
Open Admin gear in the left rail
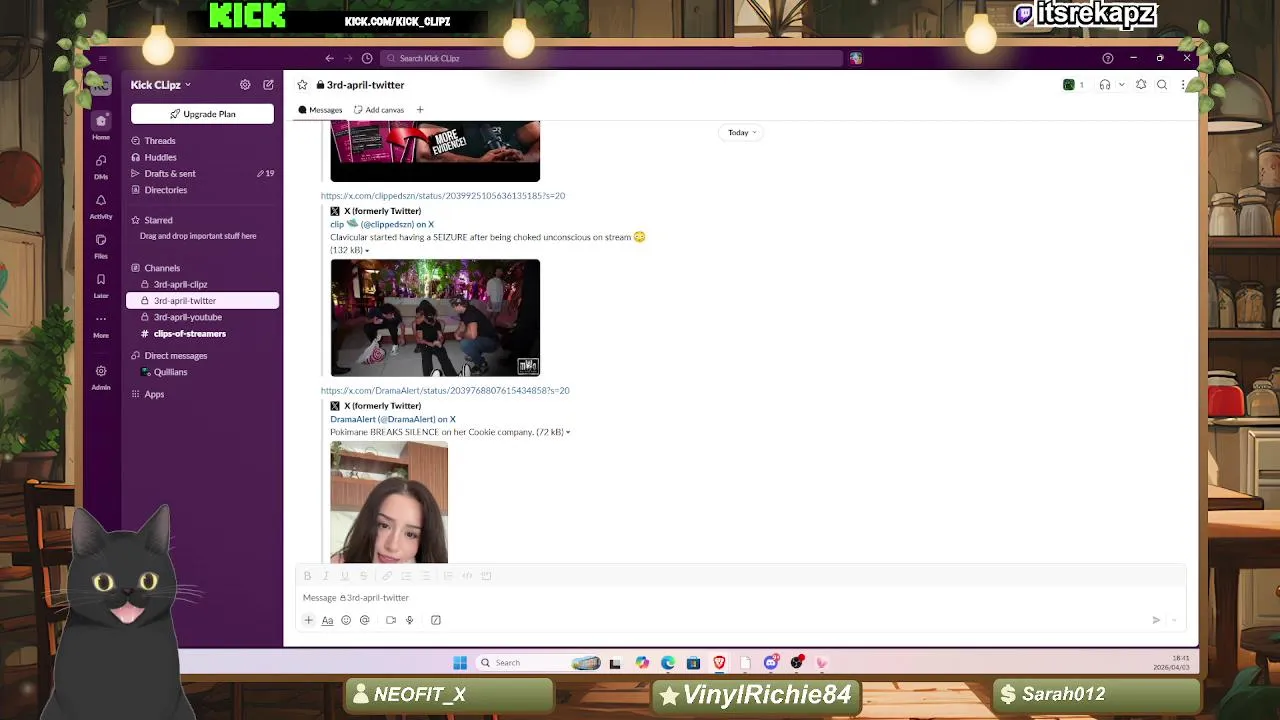(101, 376)
